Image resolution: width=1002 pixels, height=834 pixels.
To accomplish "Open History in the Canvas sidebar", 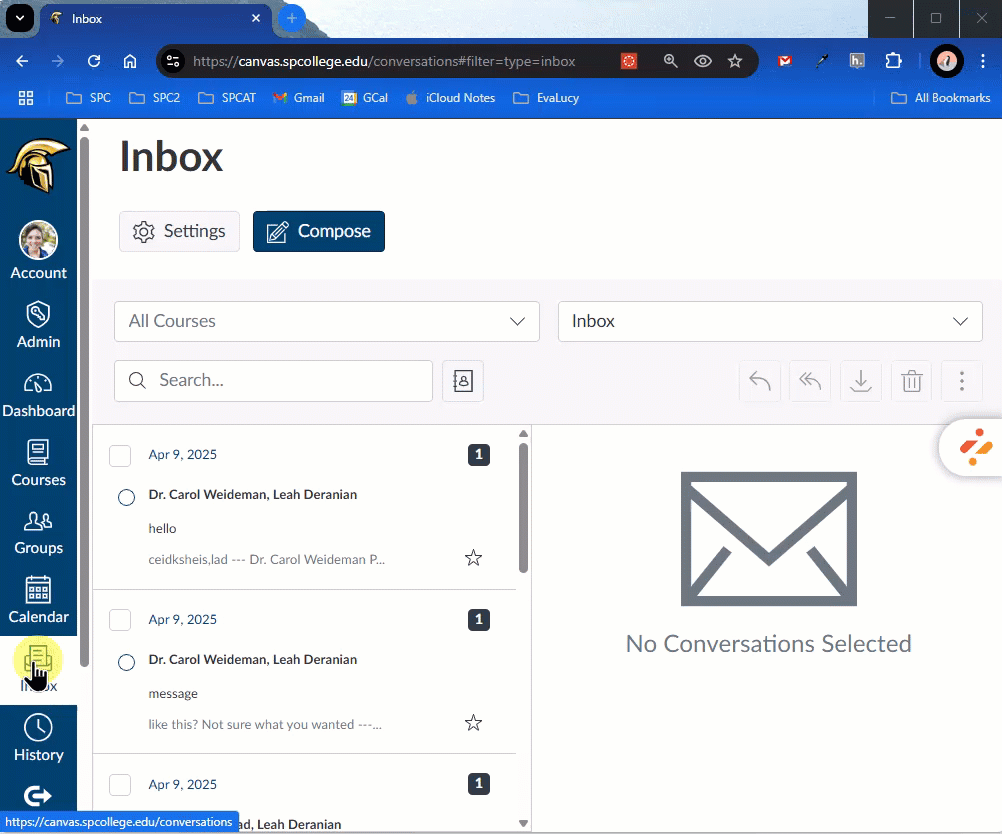I will [38, 738].
